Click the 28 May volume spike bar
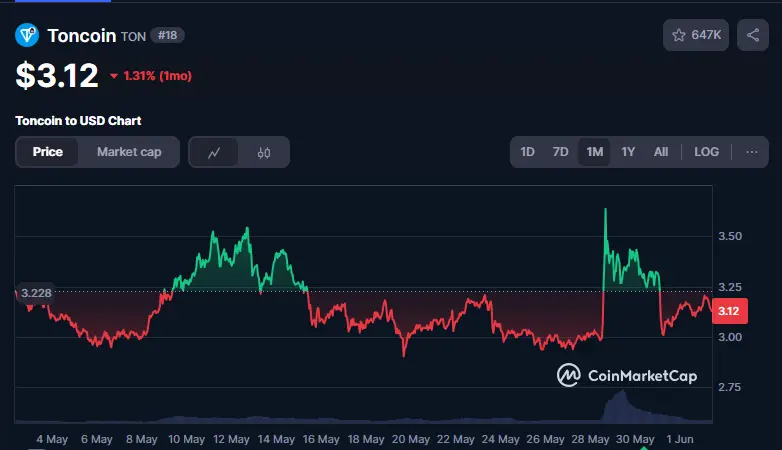The image size is (782, 450). tap(620, 406)
